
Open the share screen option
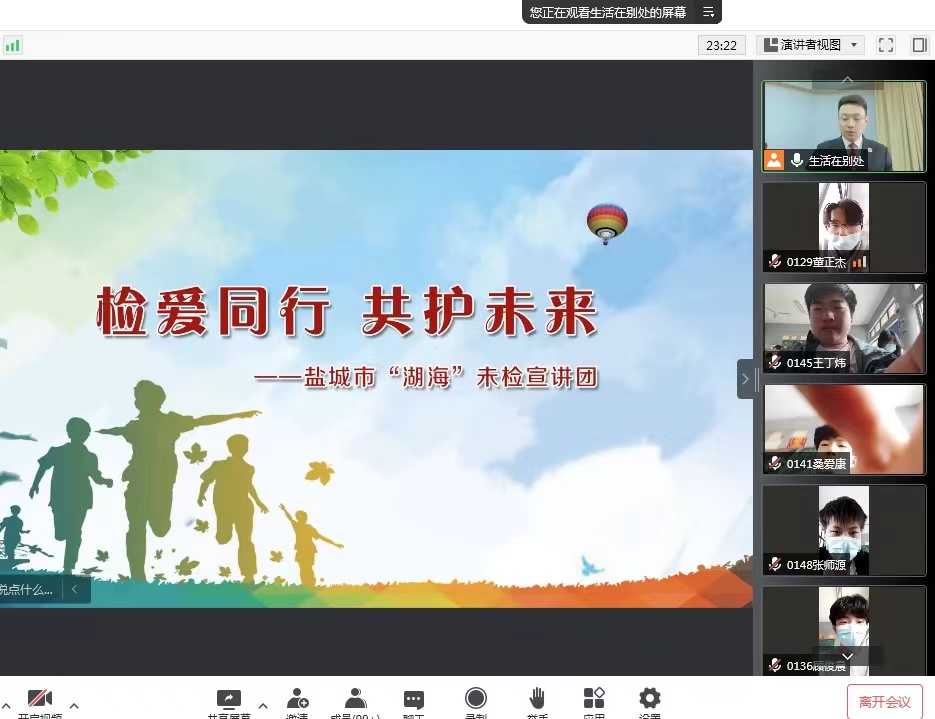click(x=228, y=700)
